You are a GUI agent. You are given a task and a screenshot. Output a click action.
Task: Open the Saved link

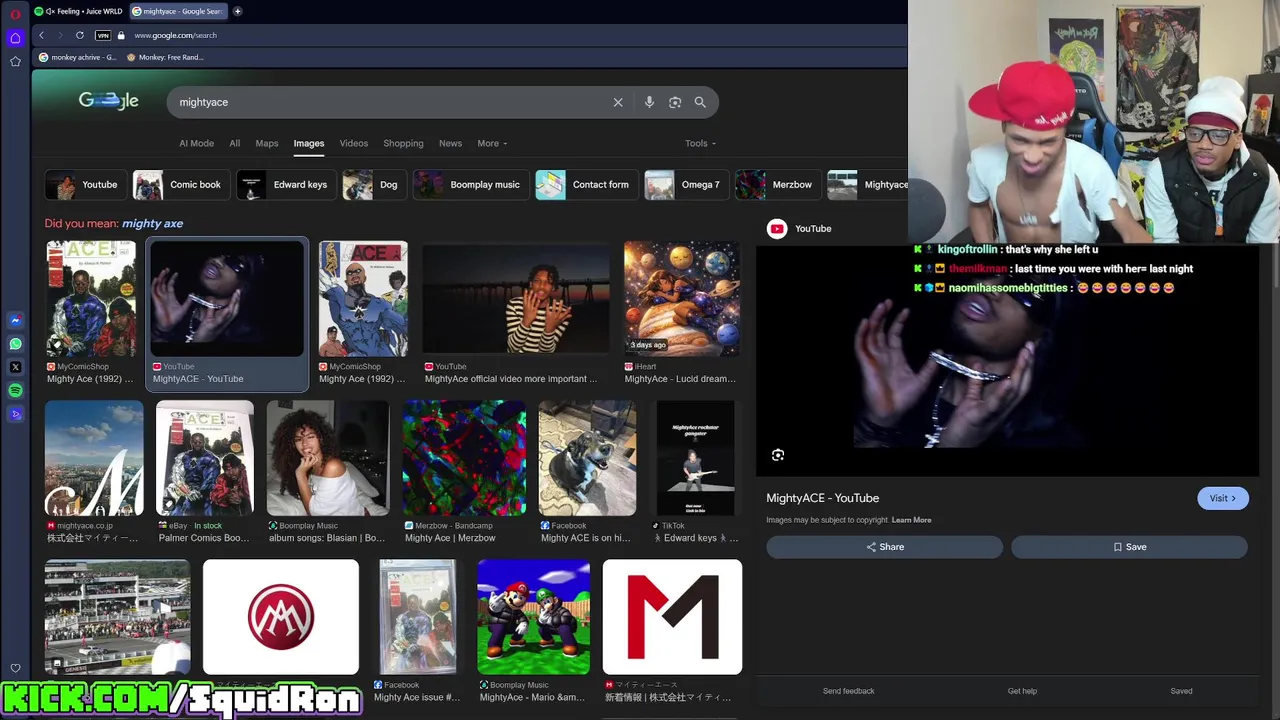coord(1181,691)
